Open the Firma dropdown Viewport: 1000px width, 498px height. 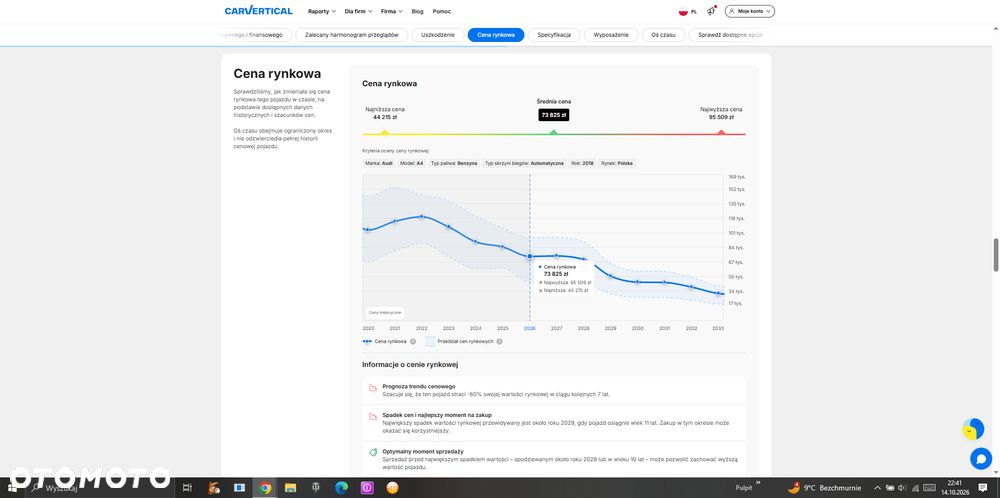pos(392,11)
